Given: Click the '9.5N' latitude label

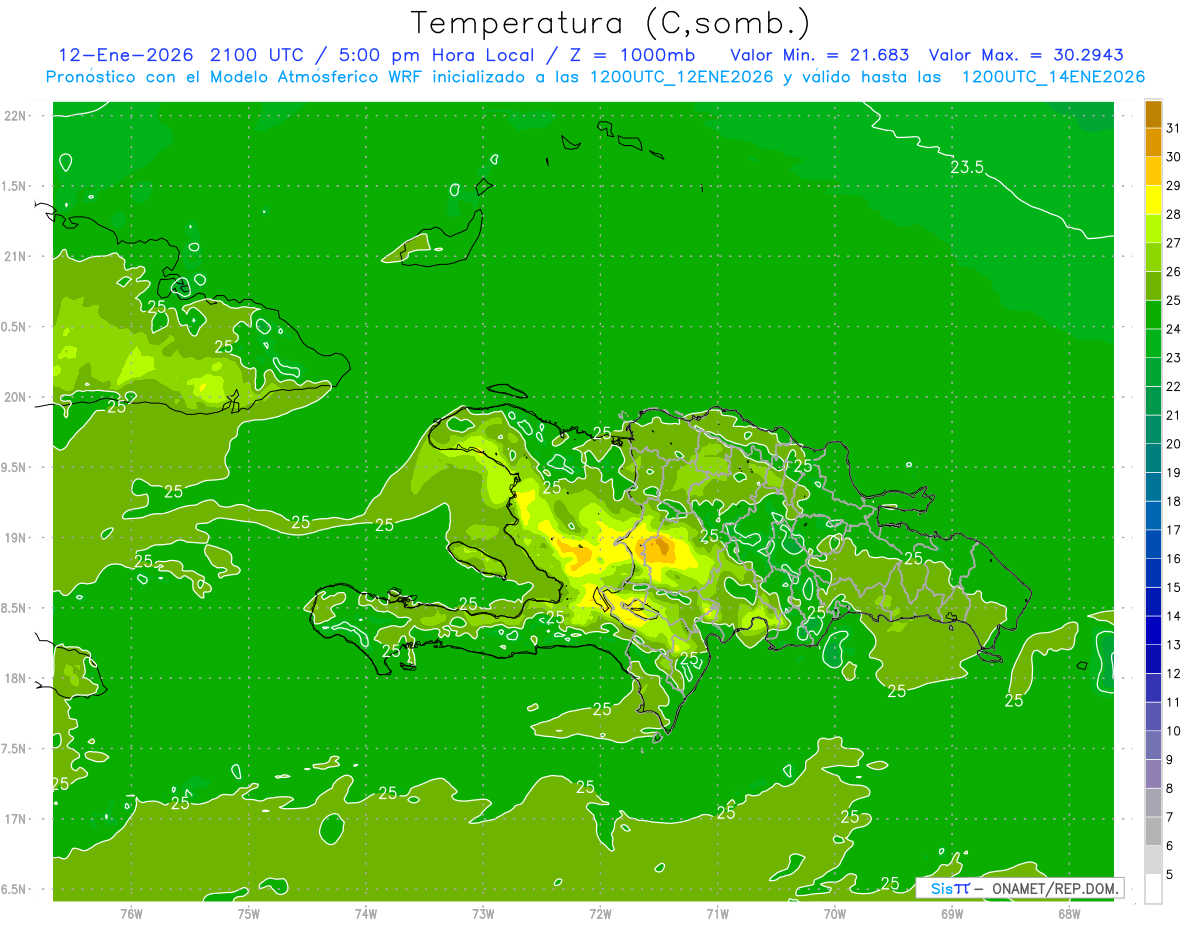Looking at the screenshot, I should tap(15, 467).
